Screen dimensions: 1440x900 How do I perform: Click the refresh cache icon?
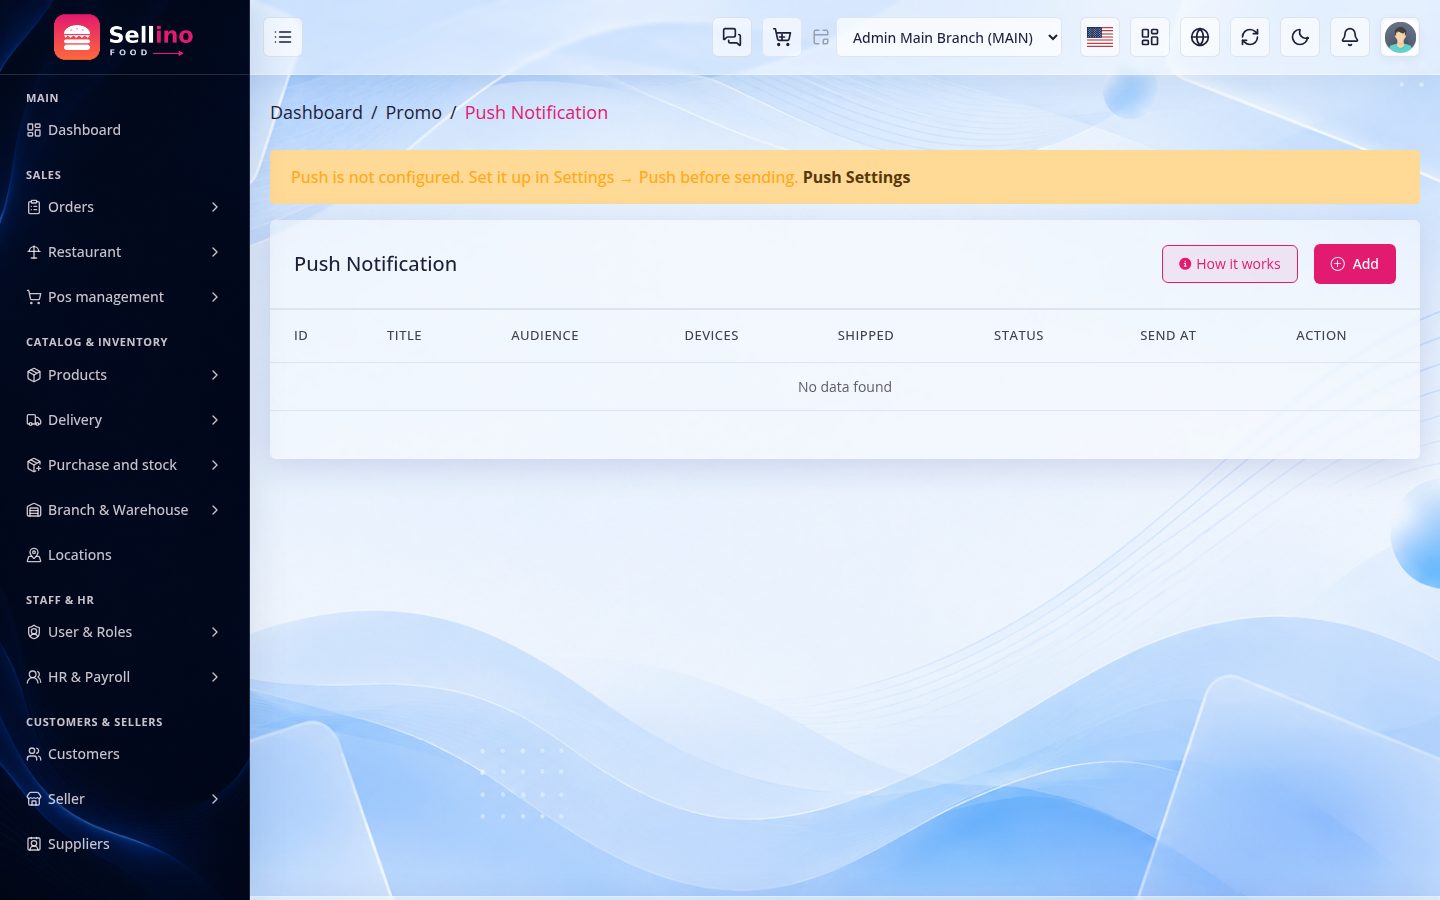1250,37
